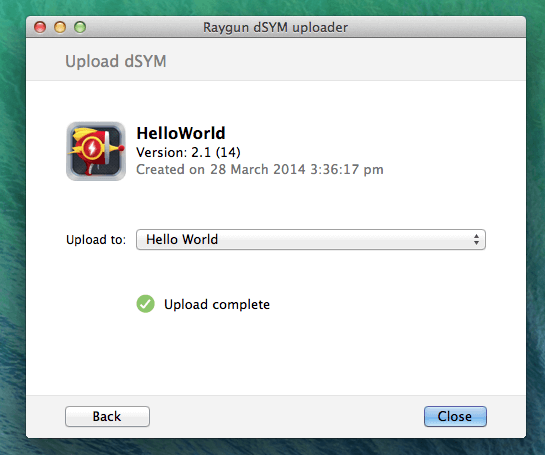Select the Hello World text in the dropdown
The image size is (545, 455).
pos(182,239)
